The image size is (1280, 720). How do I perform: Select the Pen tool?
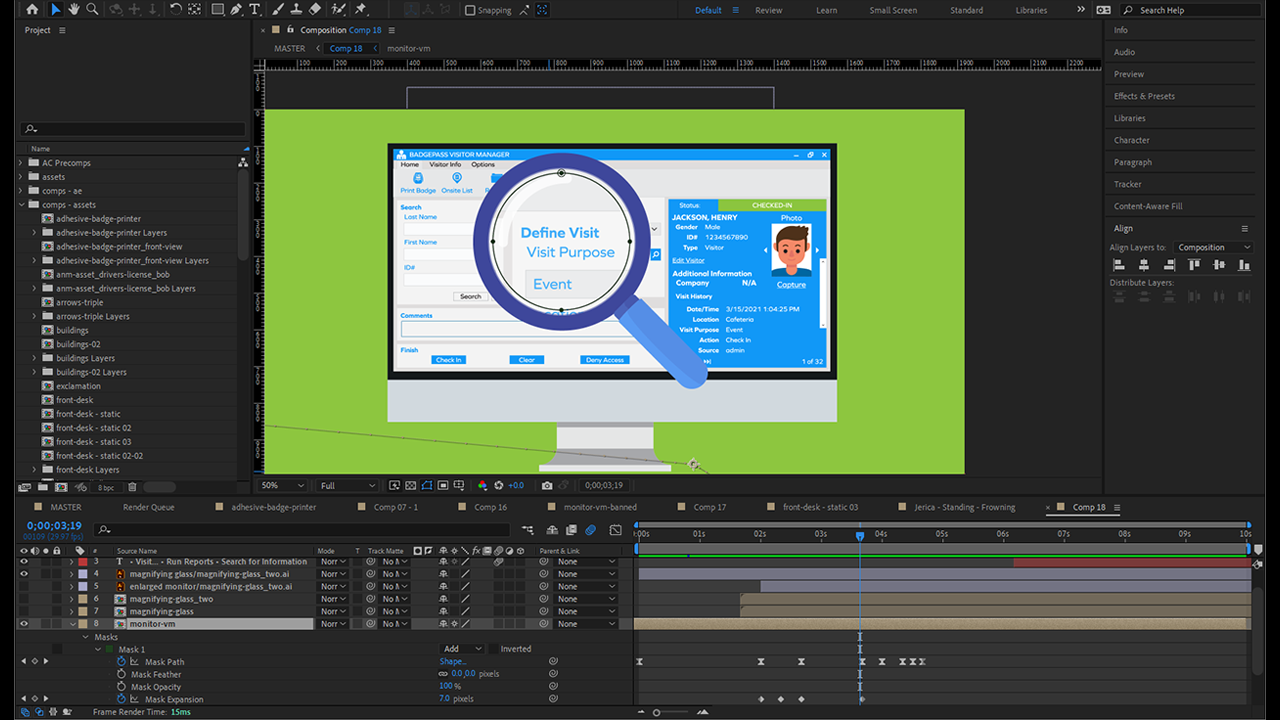coord(236,9)
